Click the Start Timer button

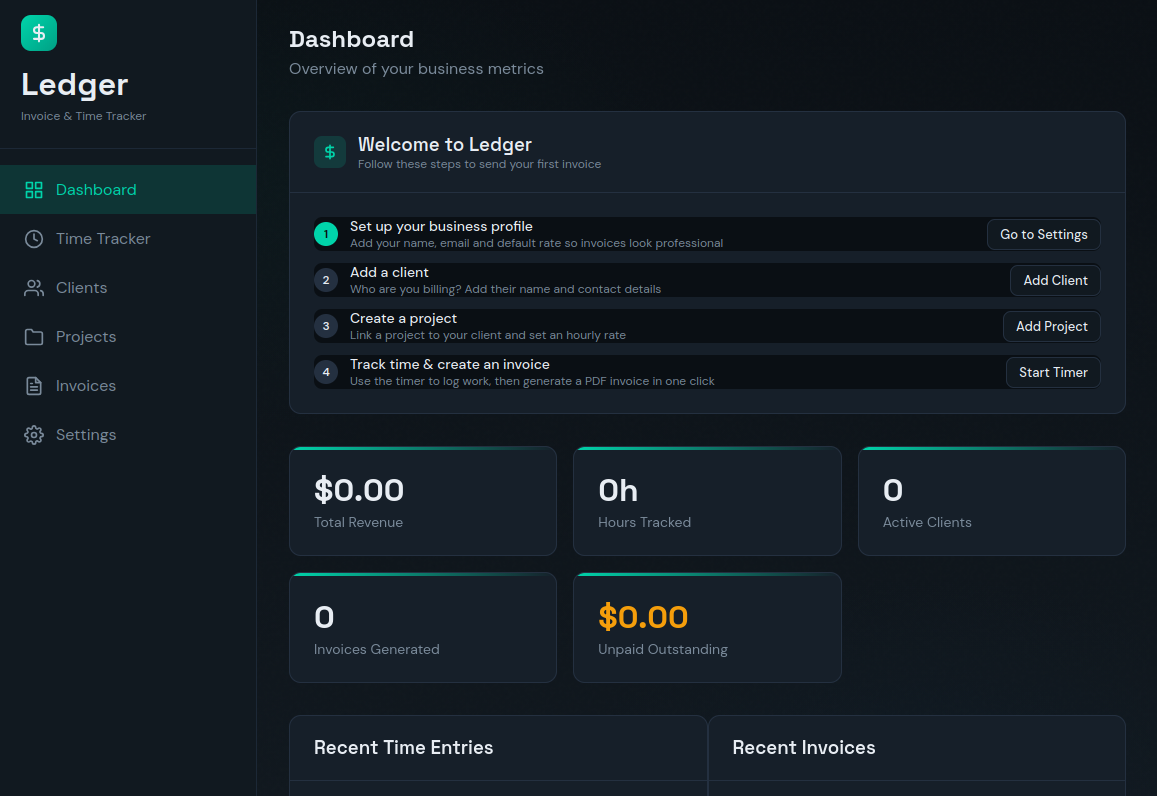click(x=1053, y=372)
